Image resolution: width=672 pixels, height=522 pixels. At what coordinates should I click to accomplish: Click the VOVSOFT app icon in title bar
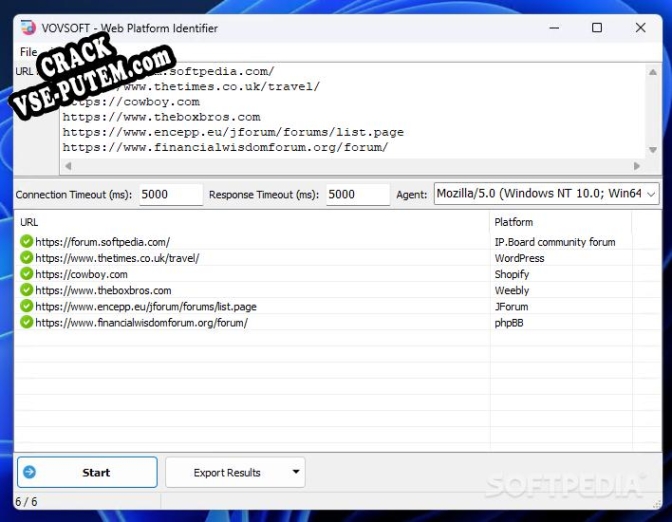click(26, 28)
